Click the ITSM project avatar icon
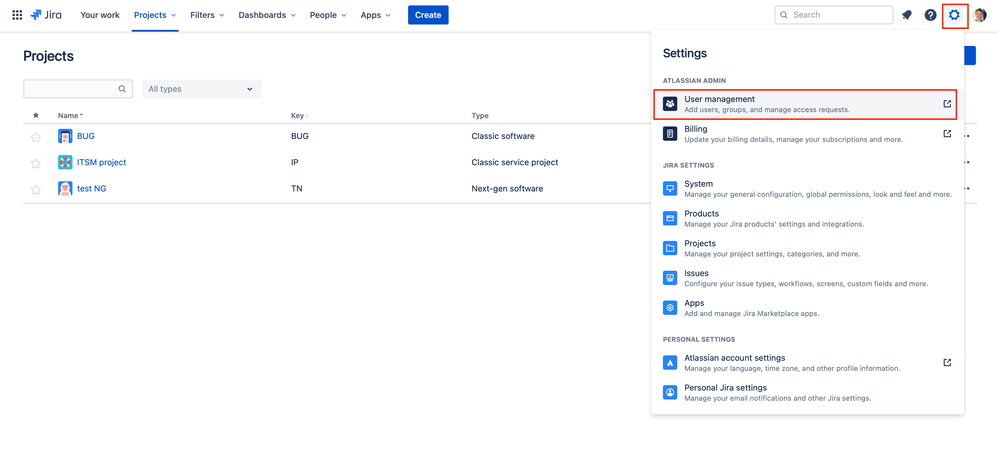998x455 pixels. point(65,162)
